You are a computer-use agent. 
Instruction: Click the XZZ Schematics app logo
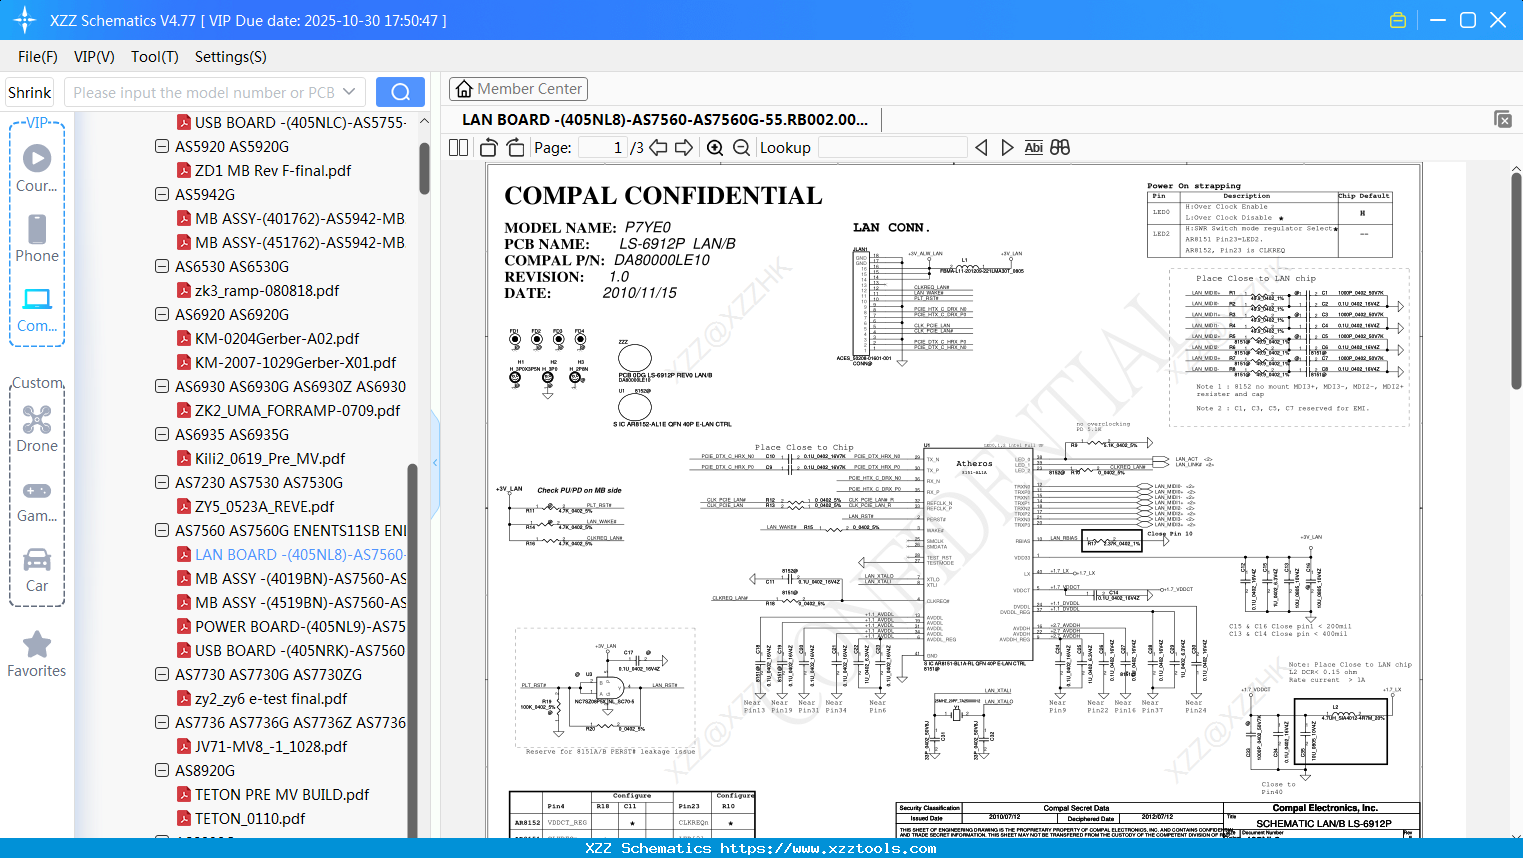(x=25, y=20)
